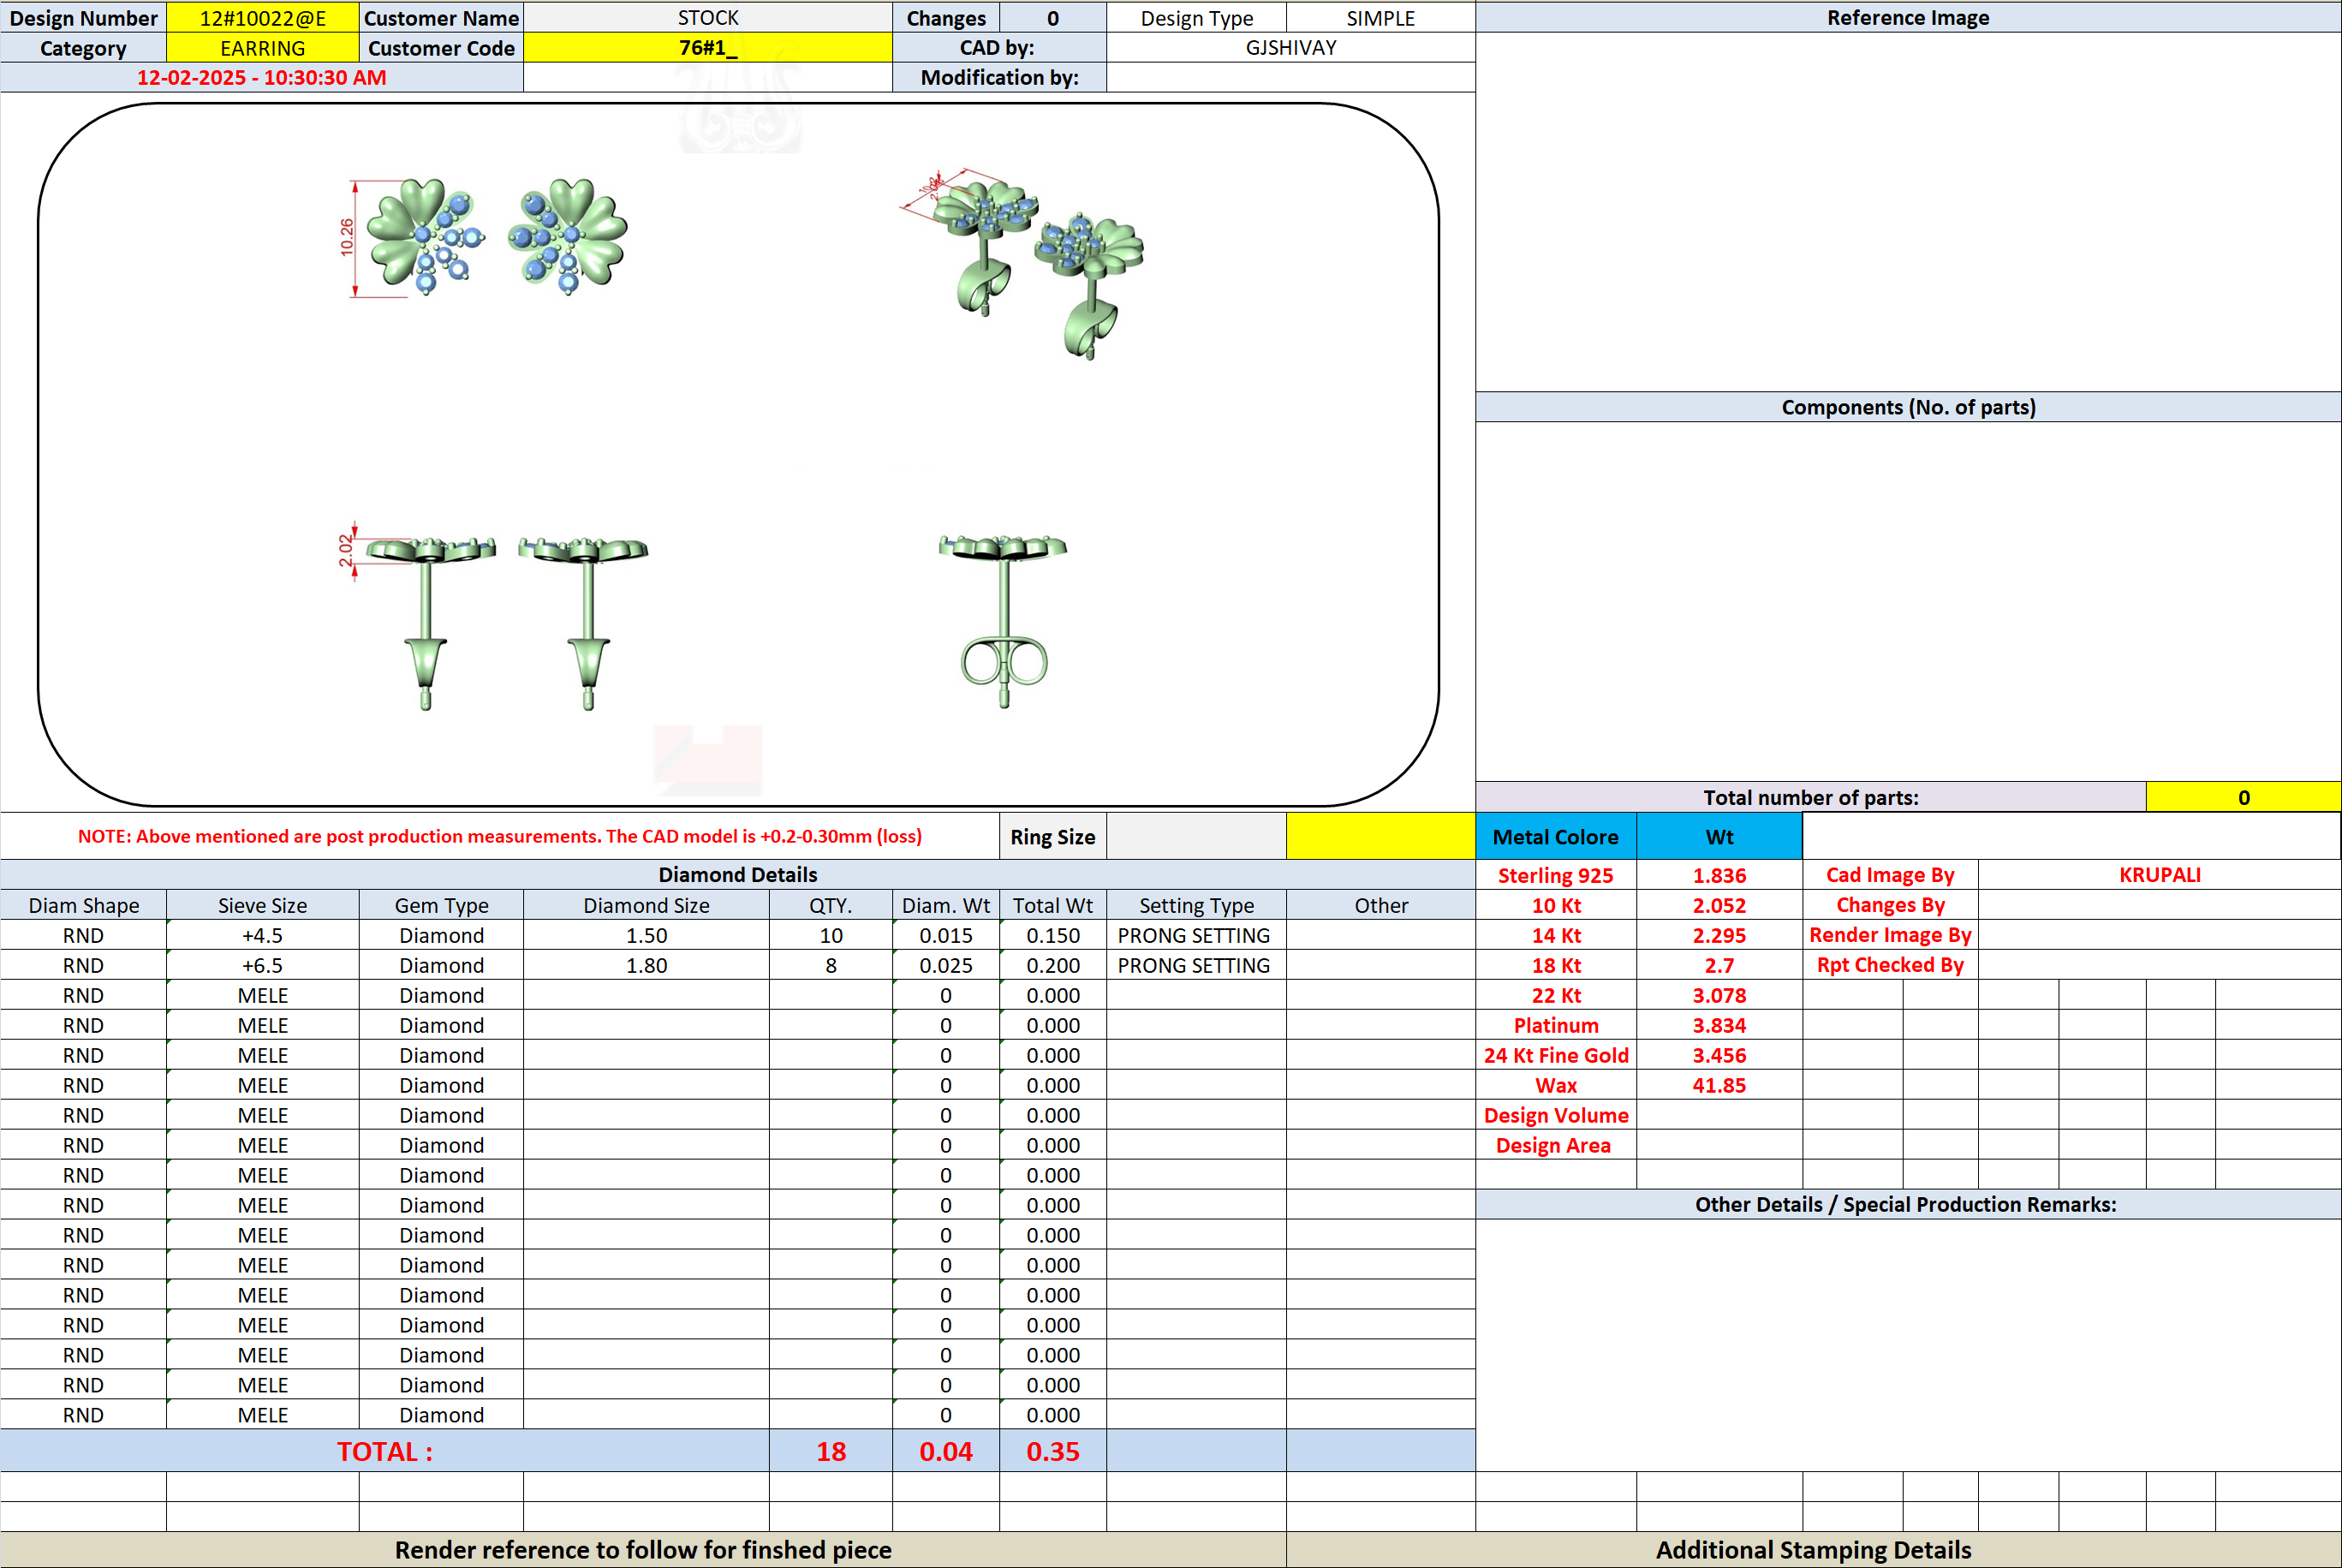The width and height of the screenshot is (2342, 1568).
Task: Select the Changes value 0 cell
Action: (x=1052, y=18)
